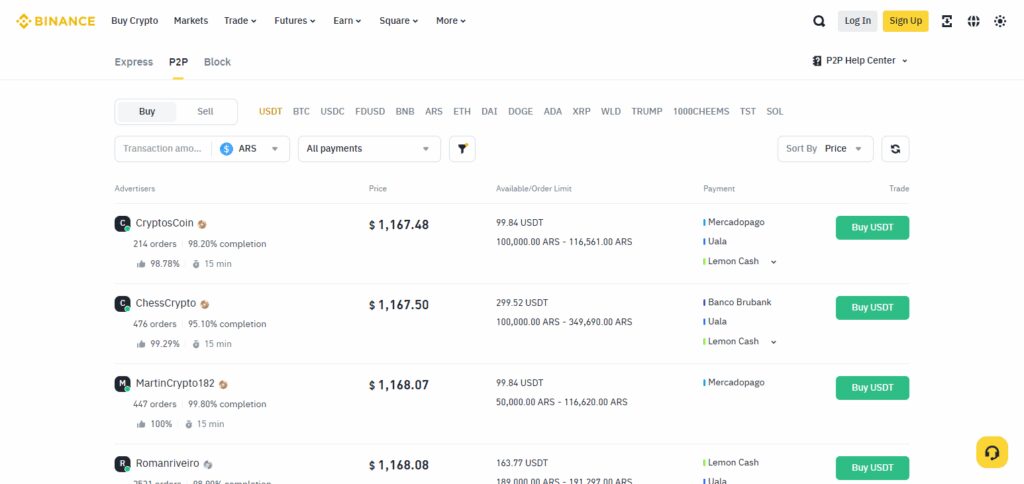Select the DOGE coin tab
The width and height of the screenshot is (1024, 484).
click(520, 112)
